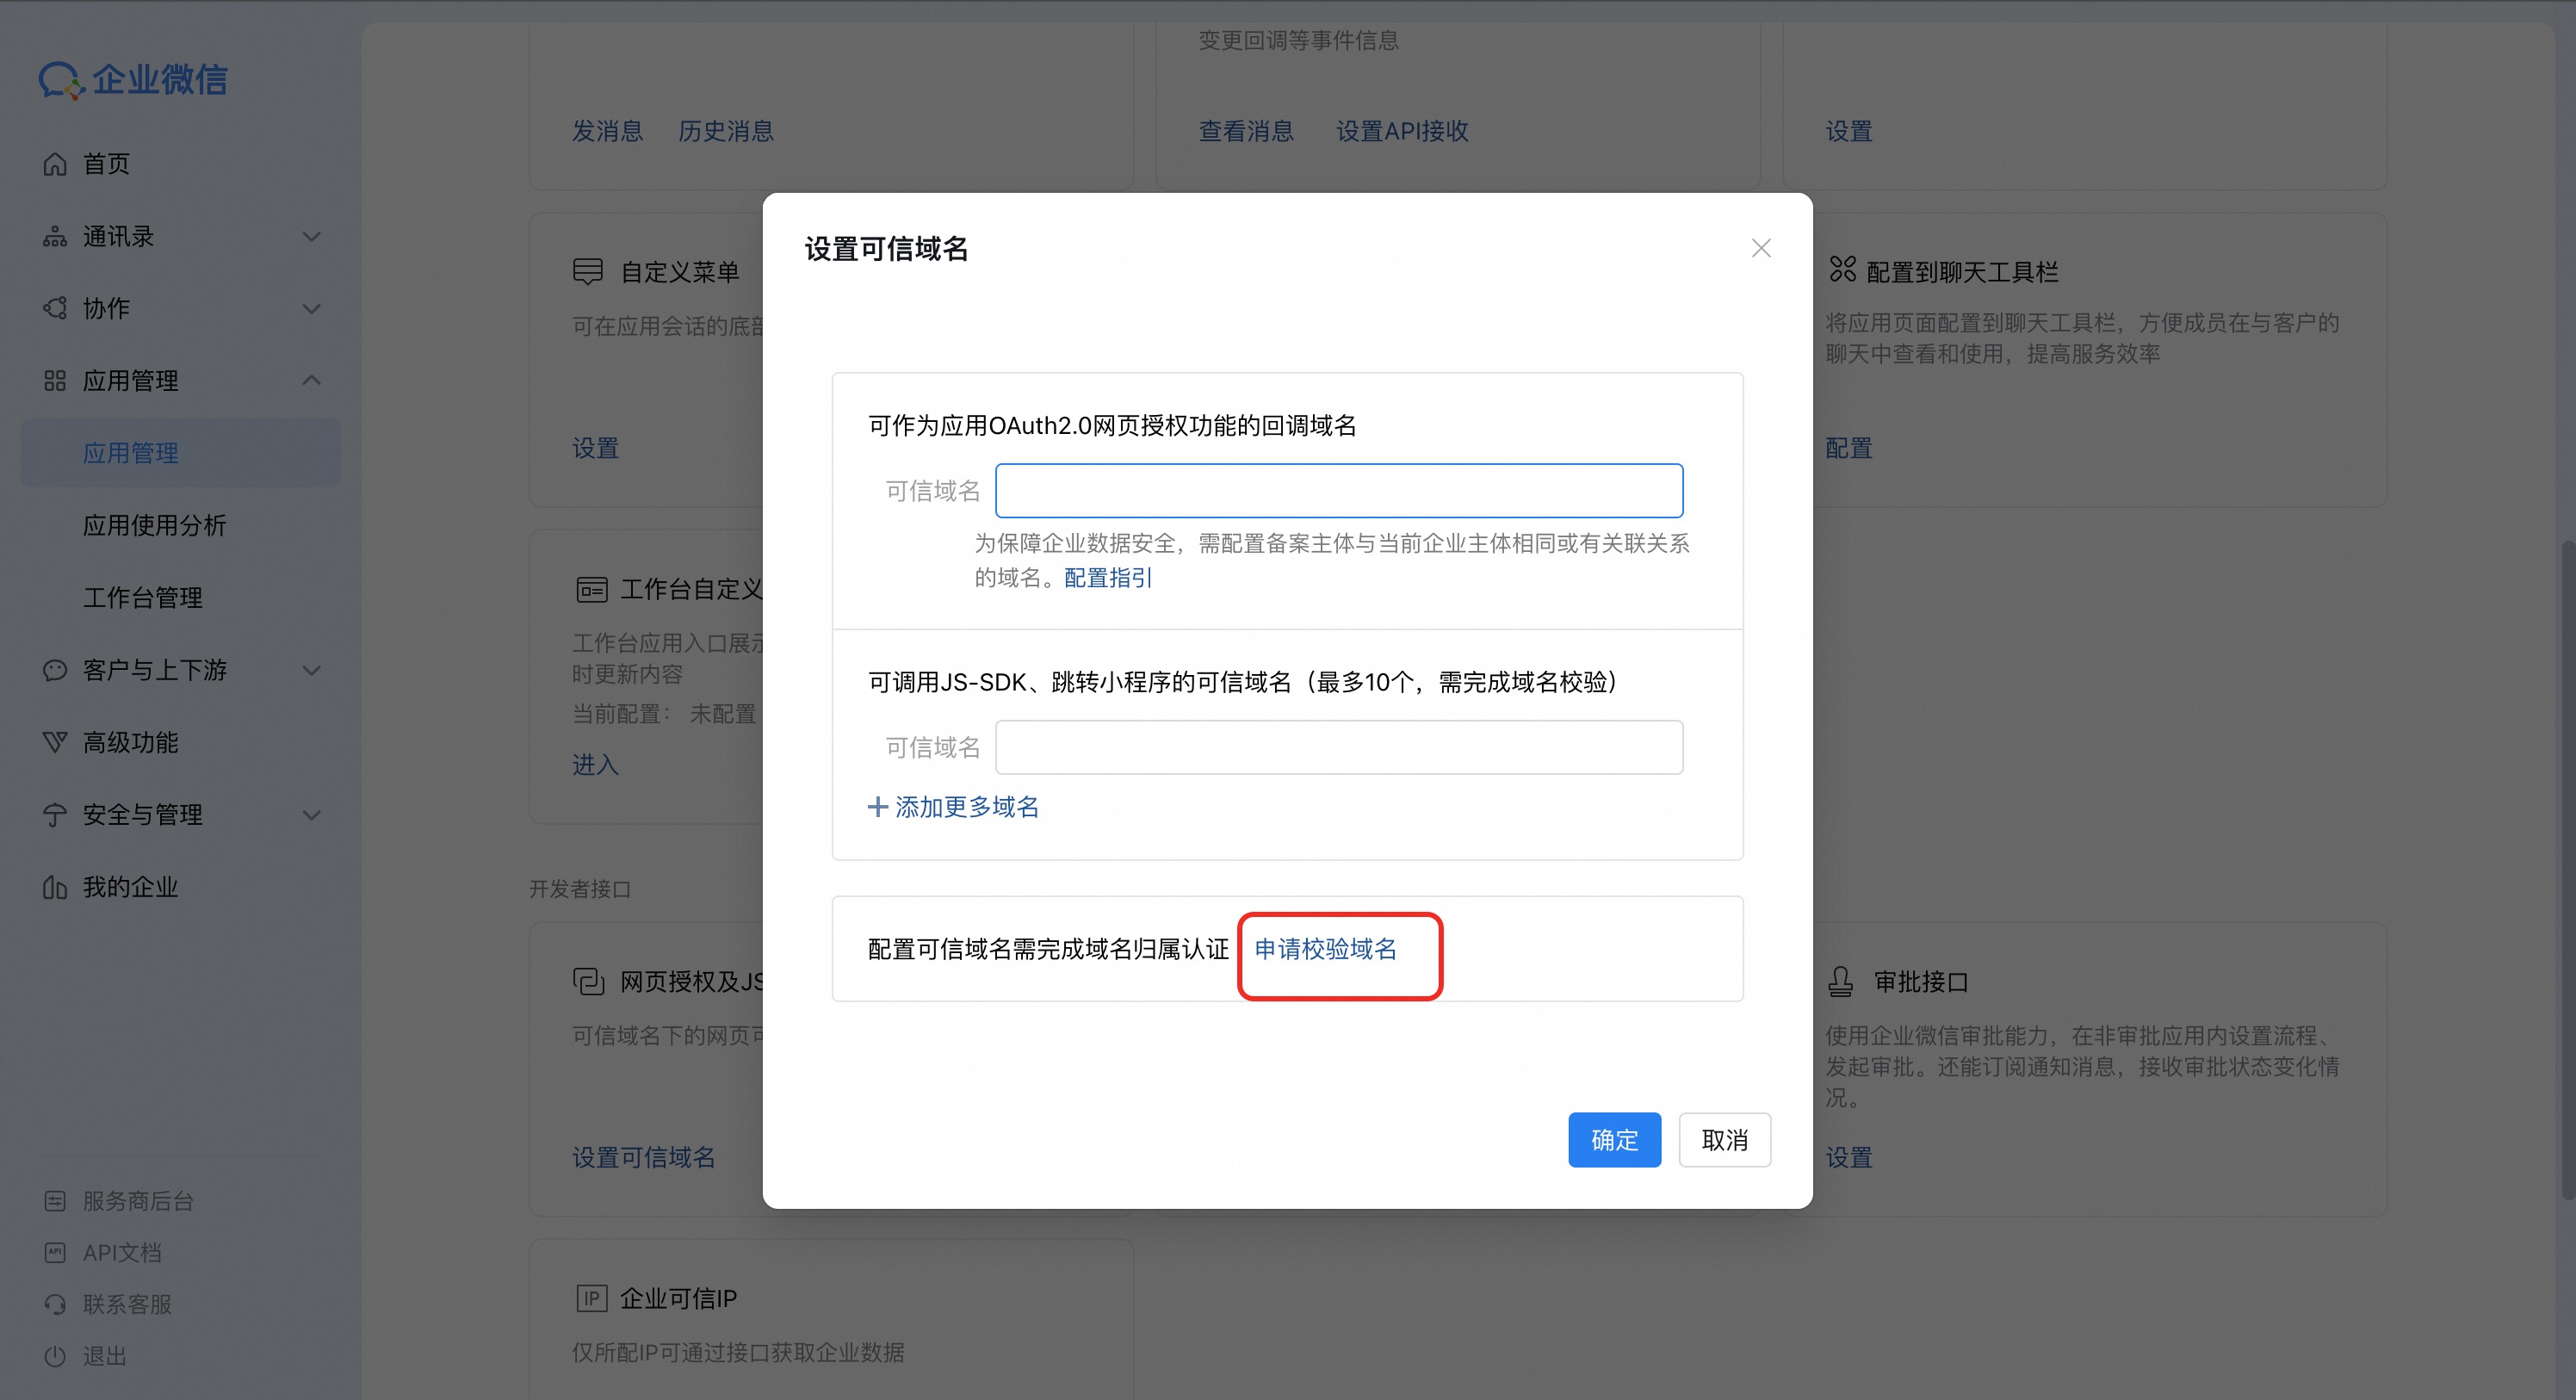
Task: Click the 退出 power icon
Action: coord(55,1356)
